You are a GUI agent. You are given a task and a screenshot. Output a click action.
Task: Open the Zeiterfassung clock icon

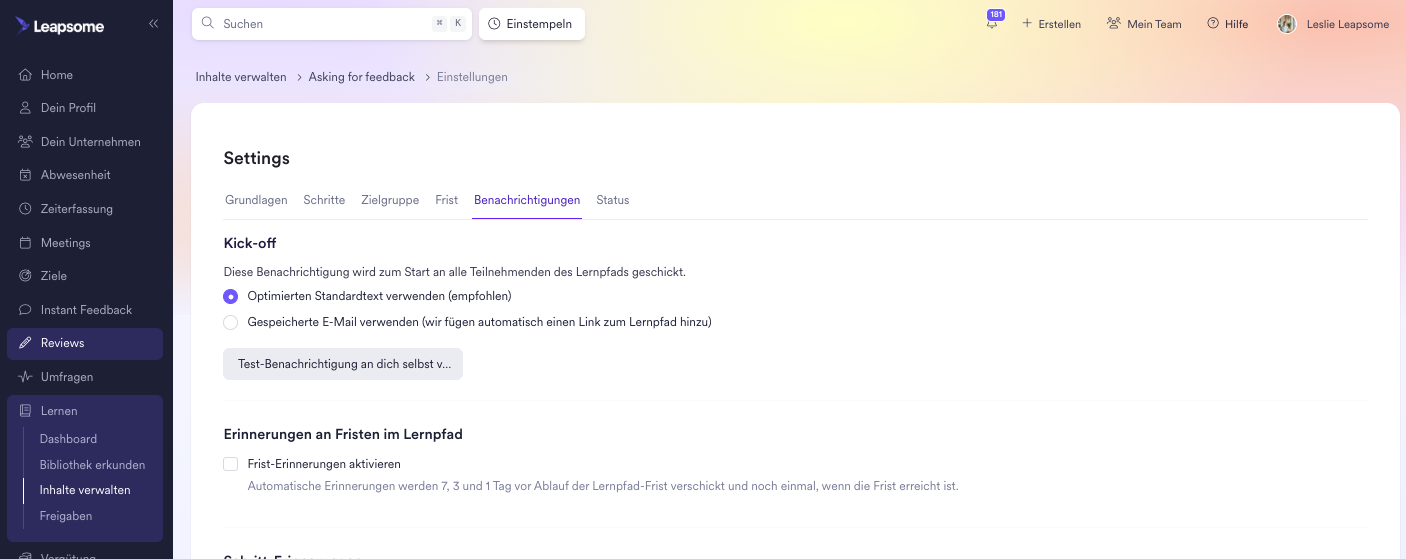click(x=26, y=209)
